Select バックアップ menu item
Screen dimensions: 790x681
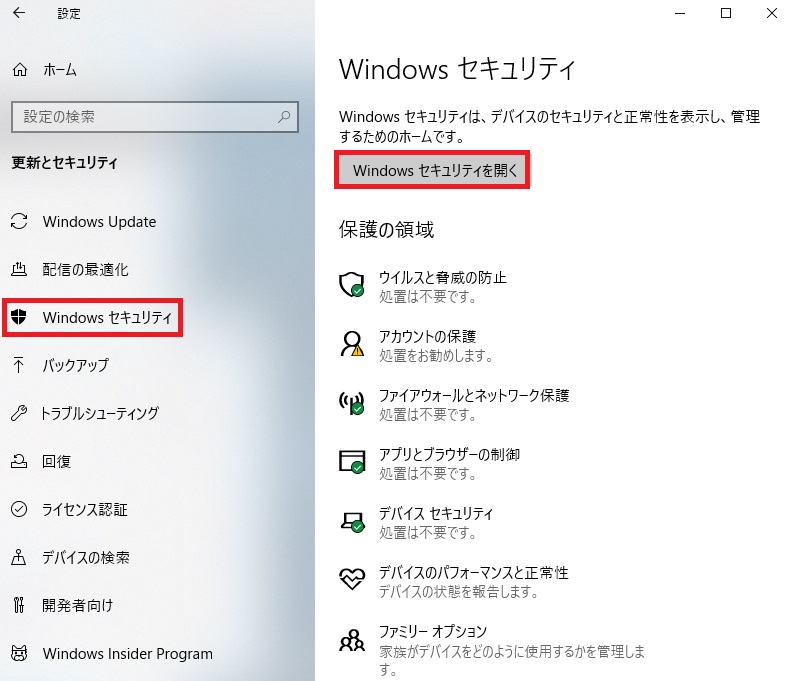[75, 365]
